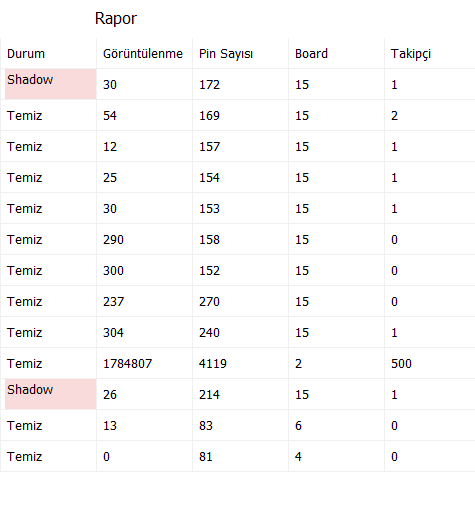
Task: Click the Durum column header
Action: coord(49,53)
